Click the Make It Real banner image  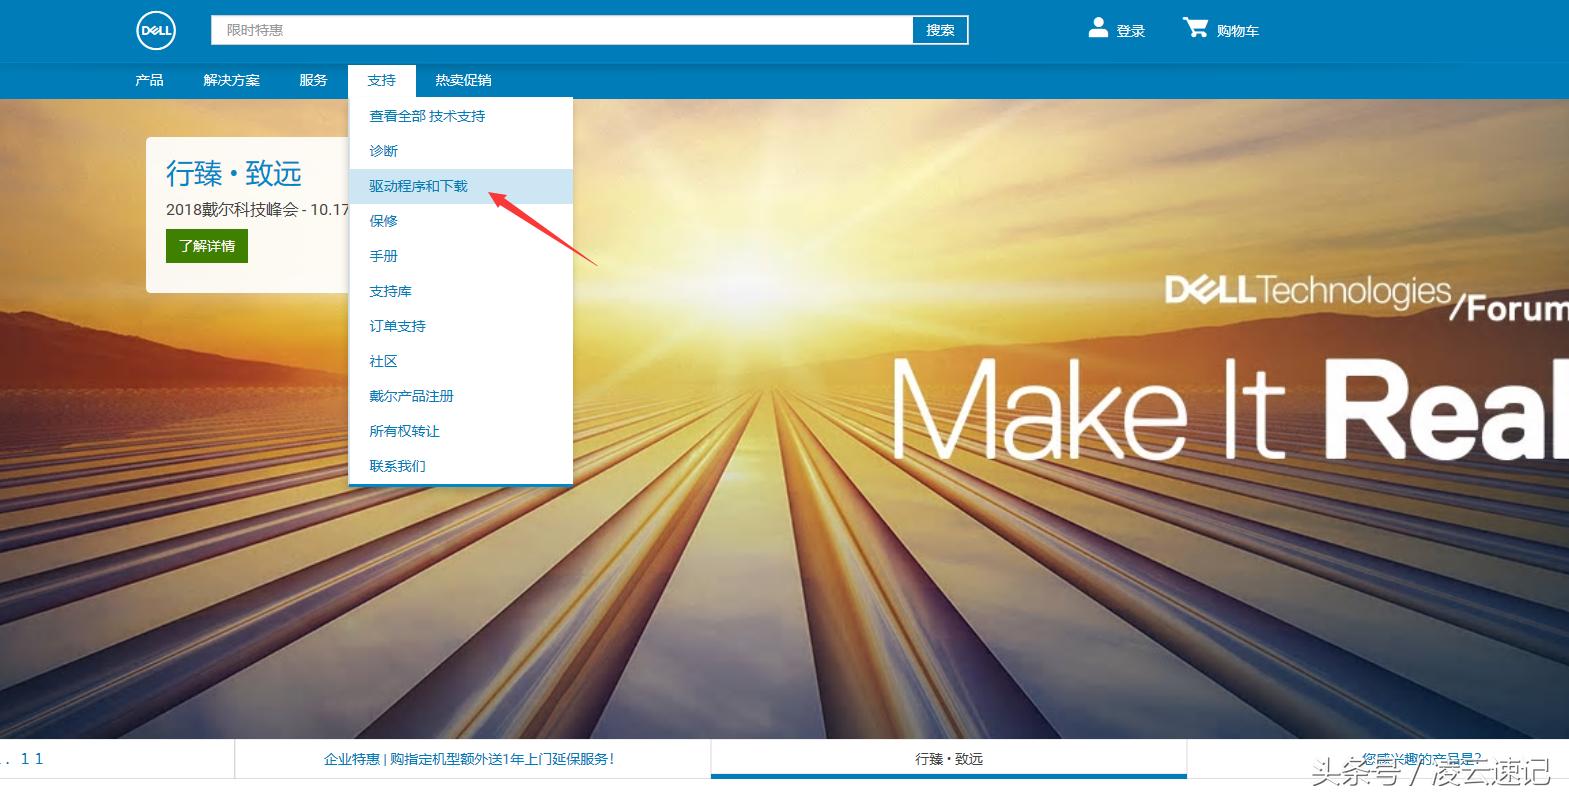tap(1230, 409)
